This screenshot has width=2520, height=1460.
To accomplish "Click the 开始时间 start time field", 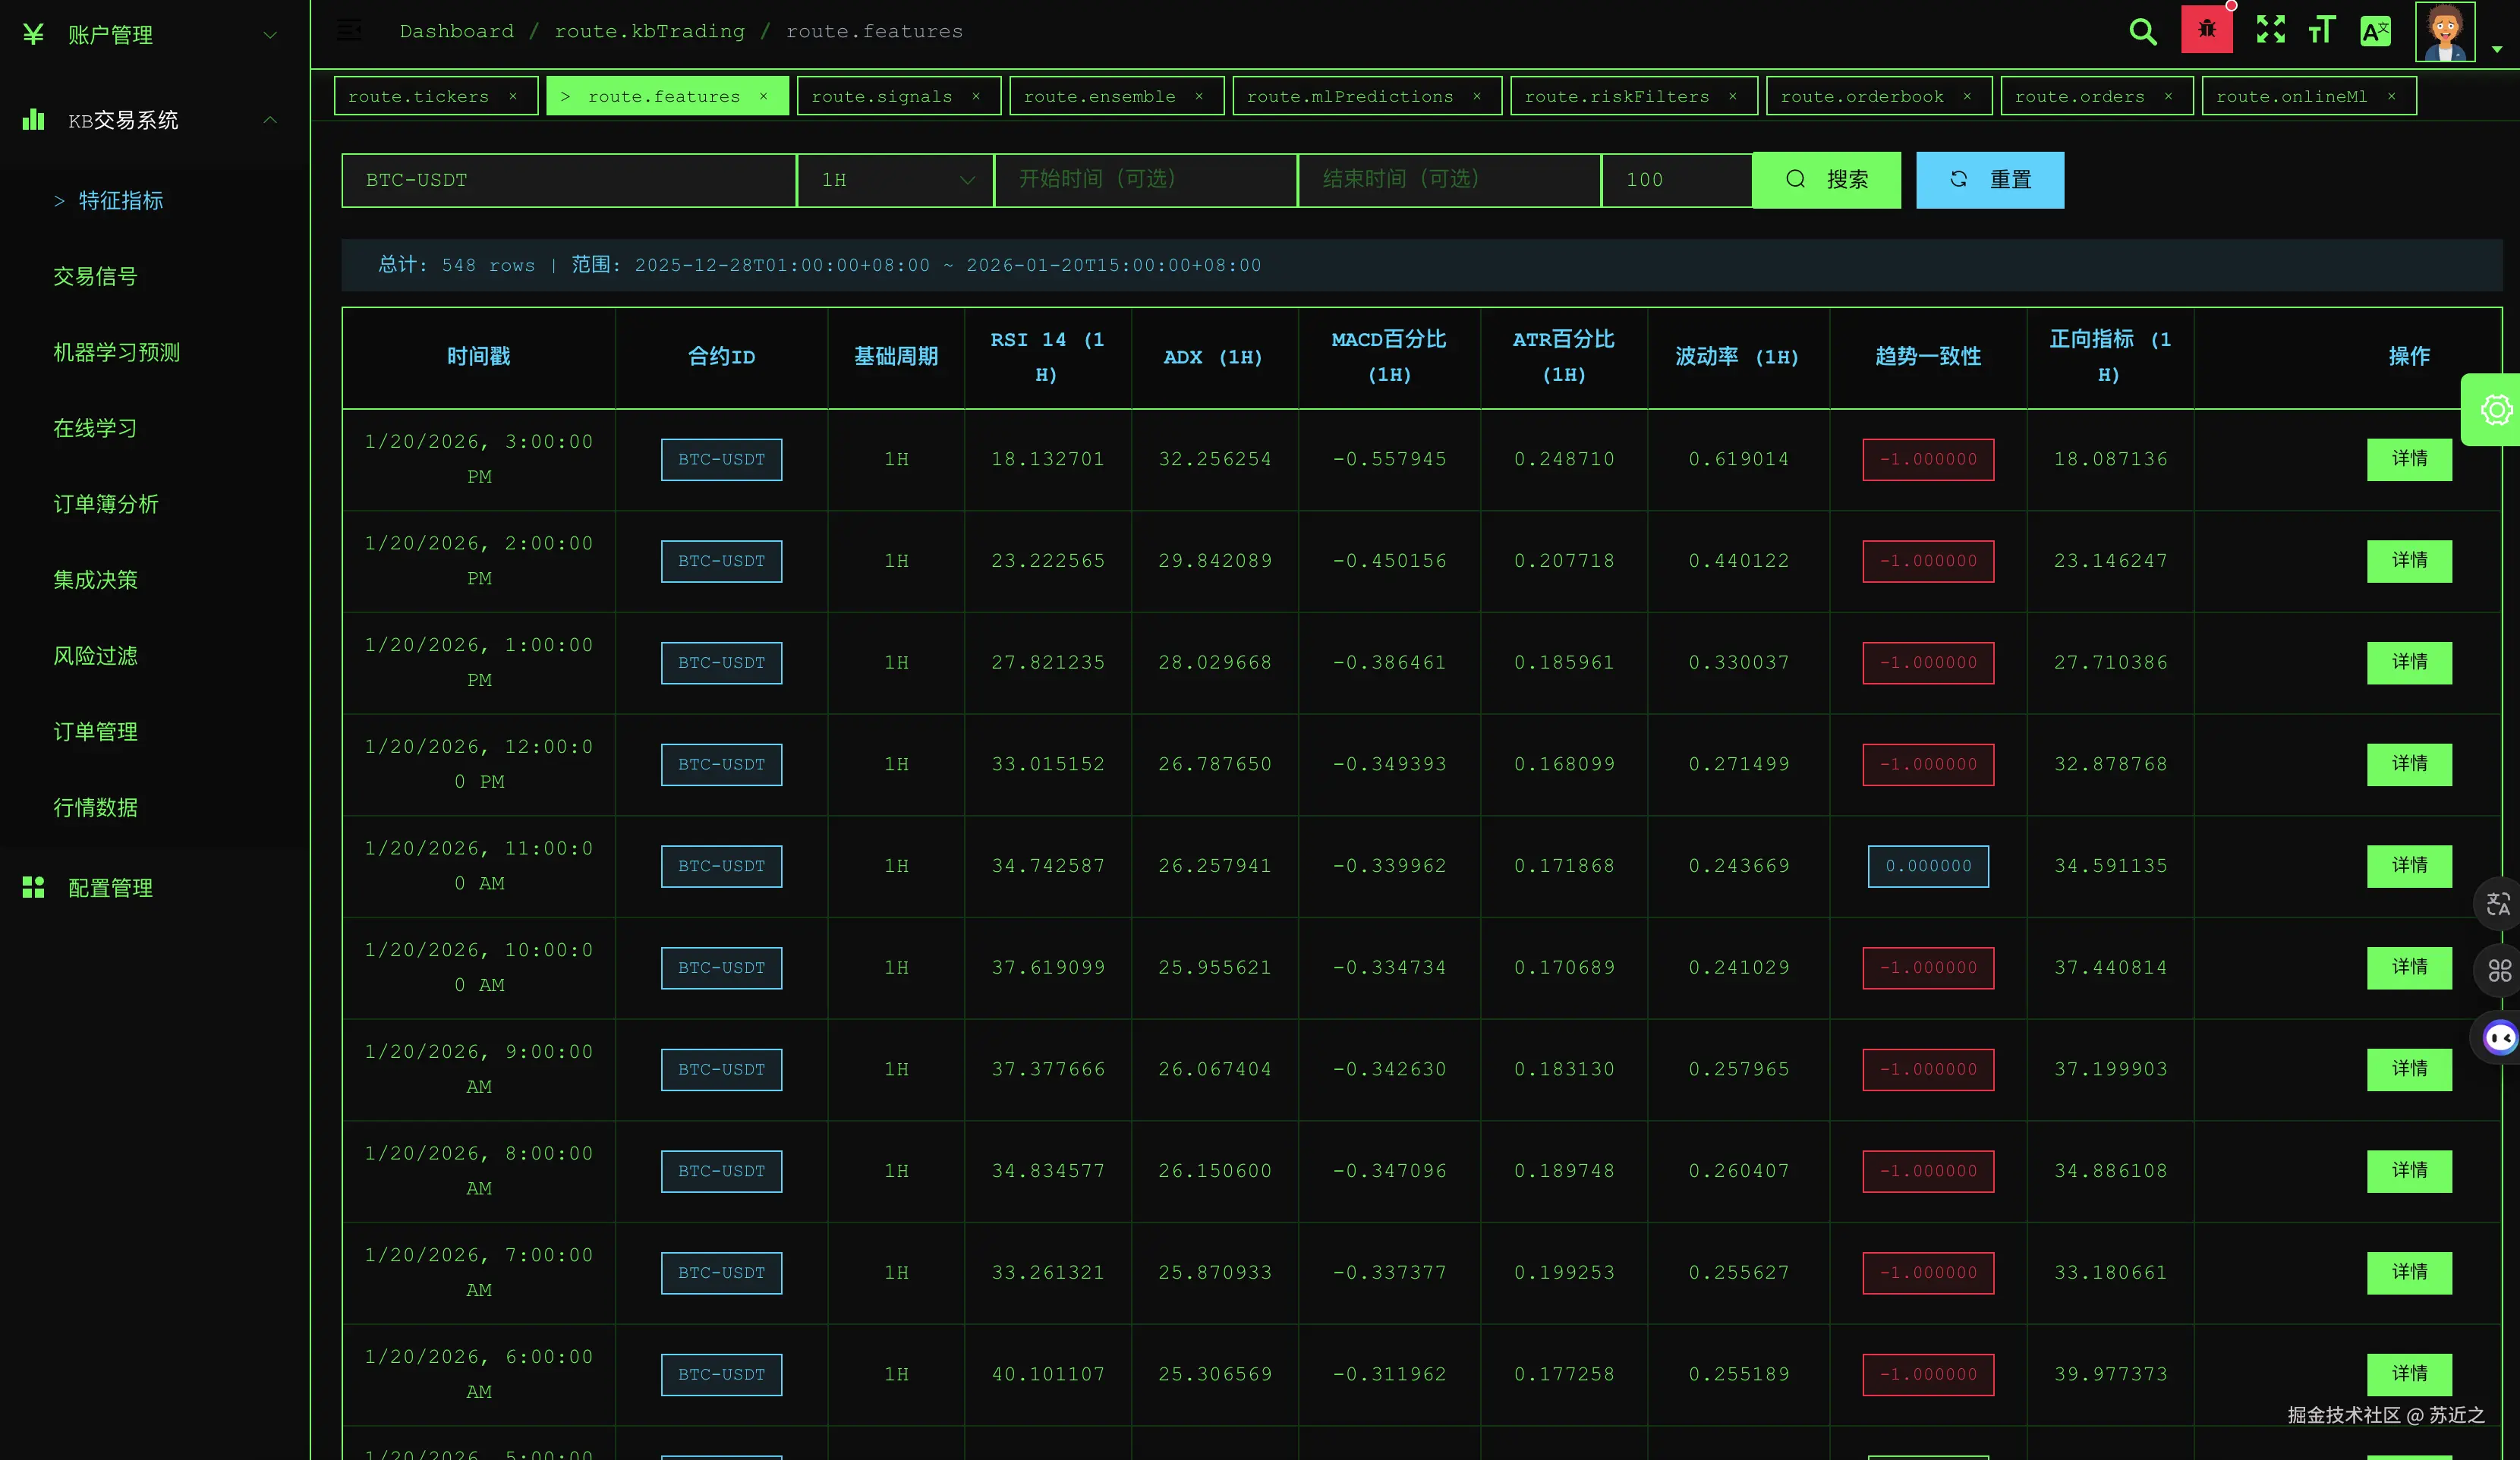I will pyautogui.click(x=1145, y=180).
